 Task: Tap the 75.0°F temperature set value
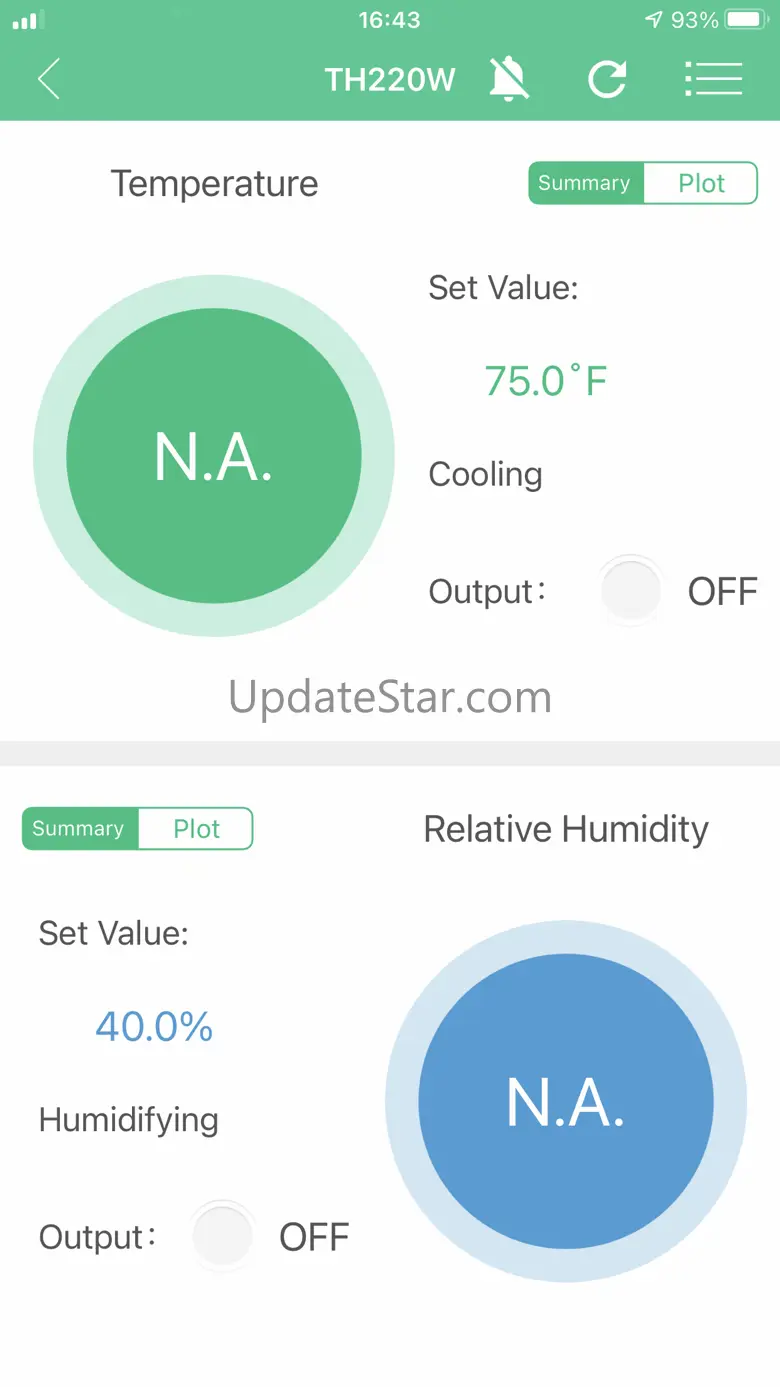point(546,381)
